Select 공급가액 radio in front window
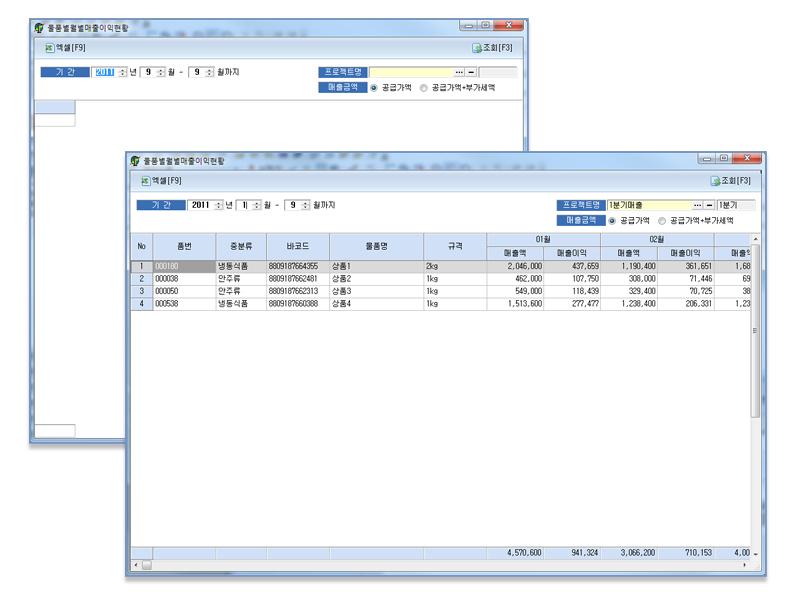This screenshot has width=800, height=599. [x=612, y=220]
